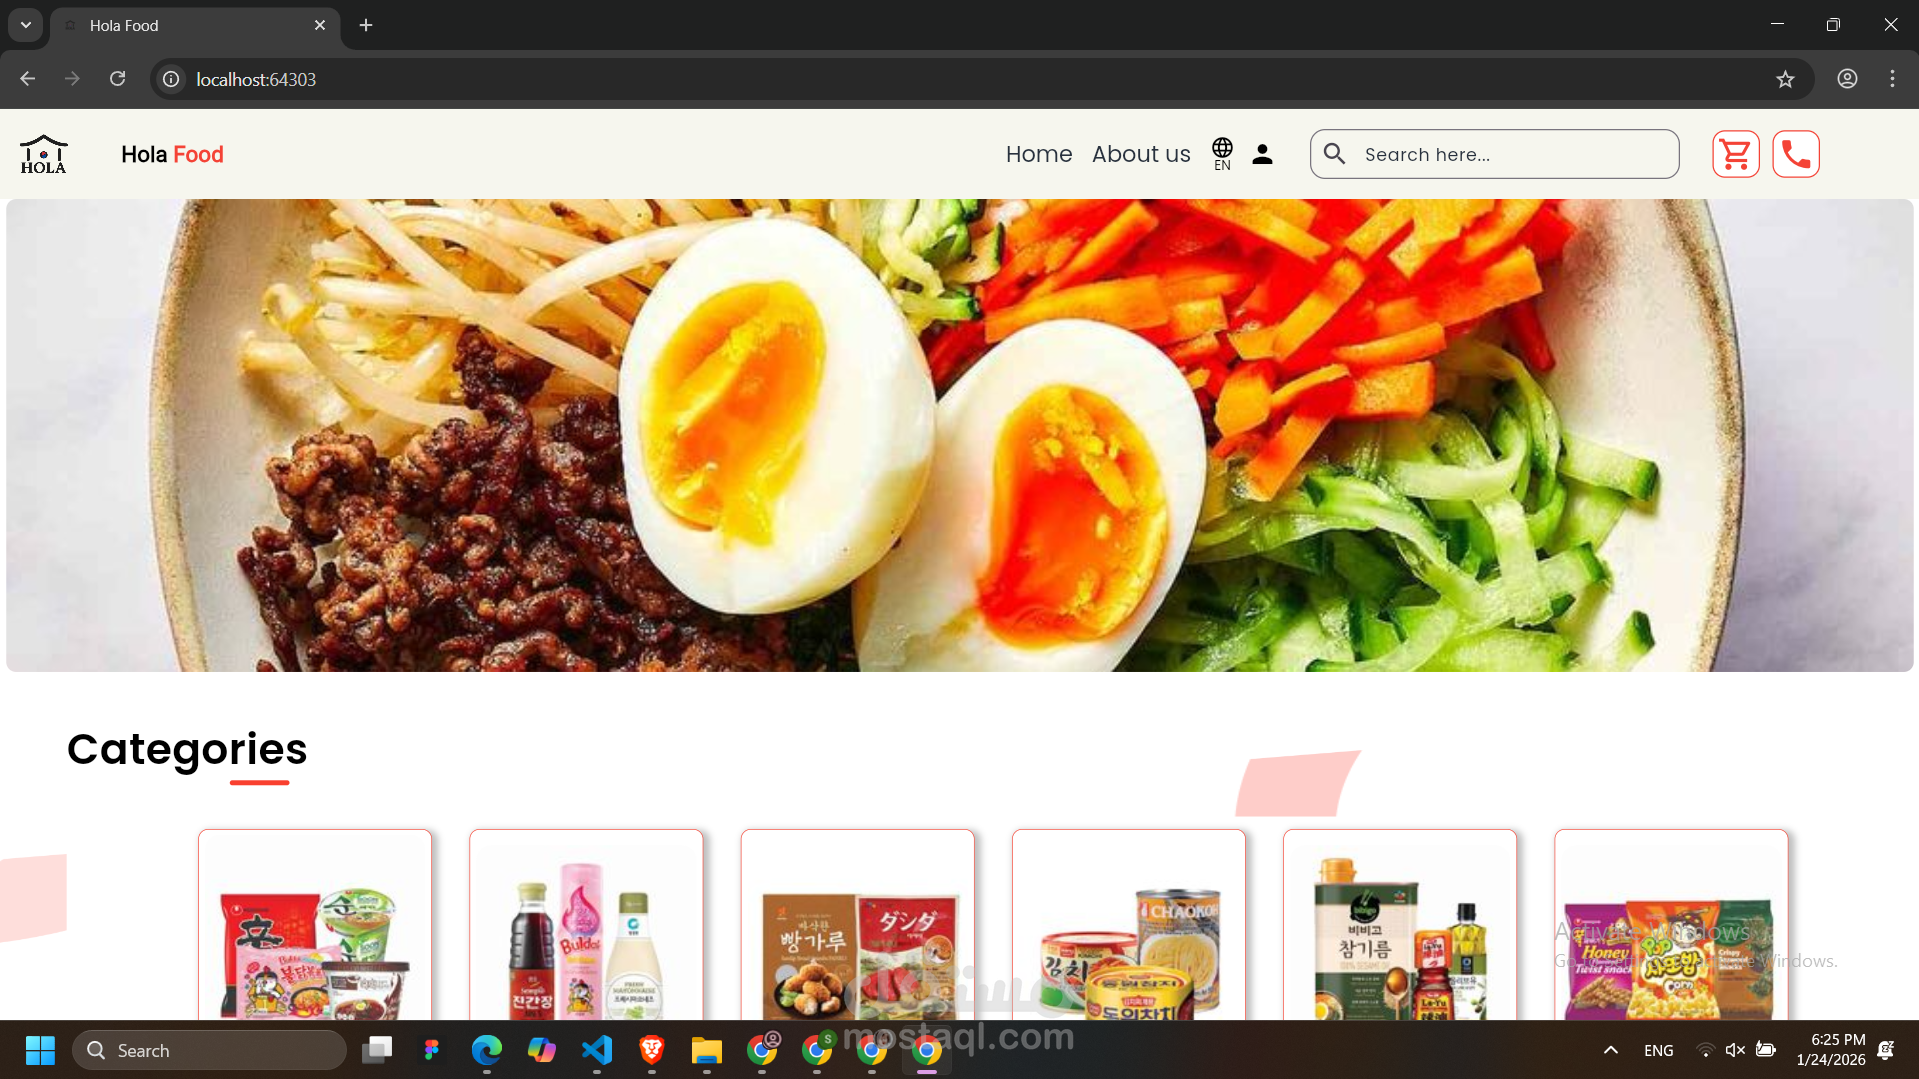Viewport: 1919px width, 1079px height.
Task: Open the snacks category card
Action: (1671, 925)
